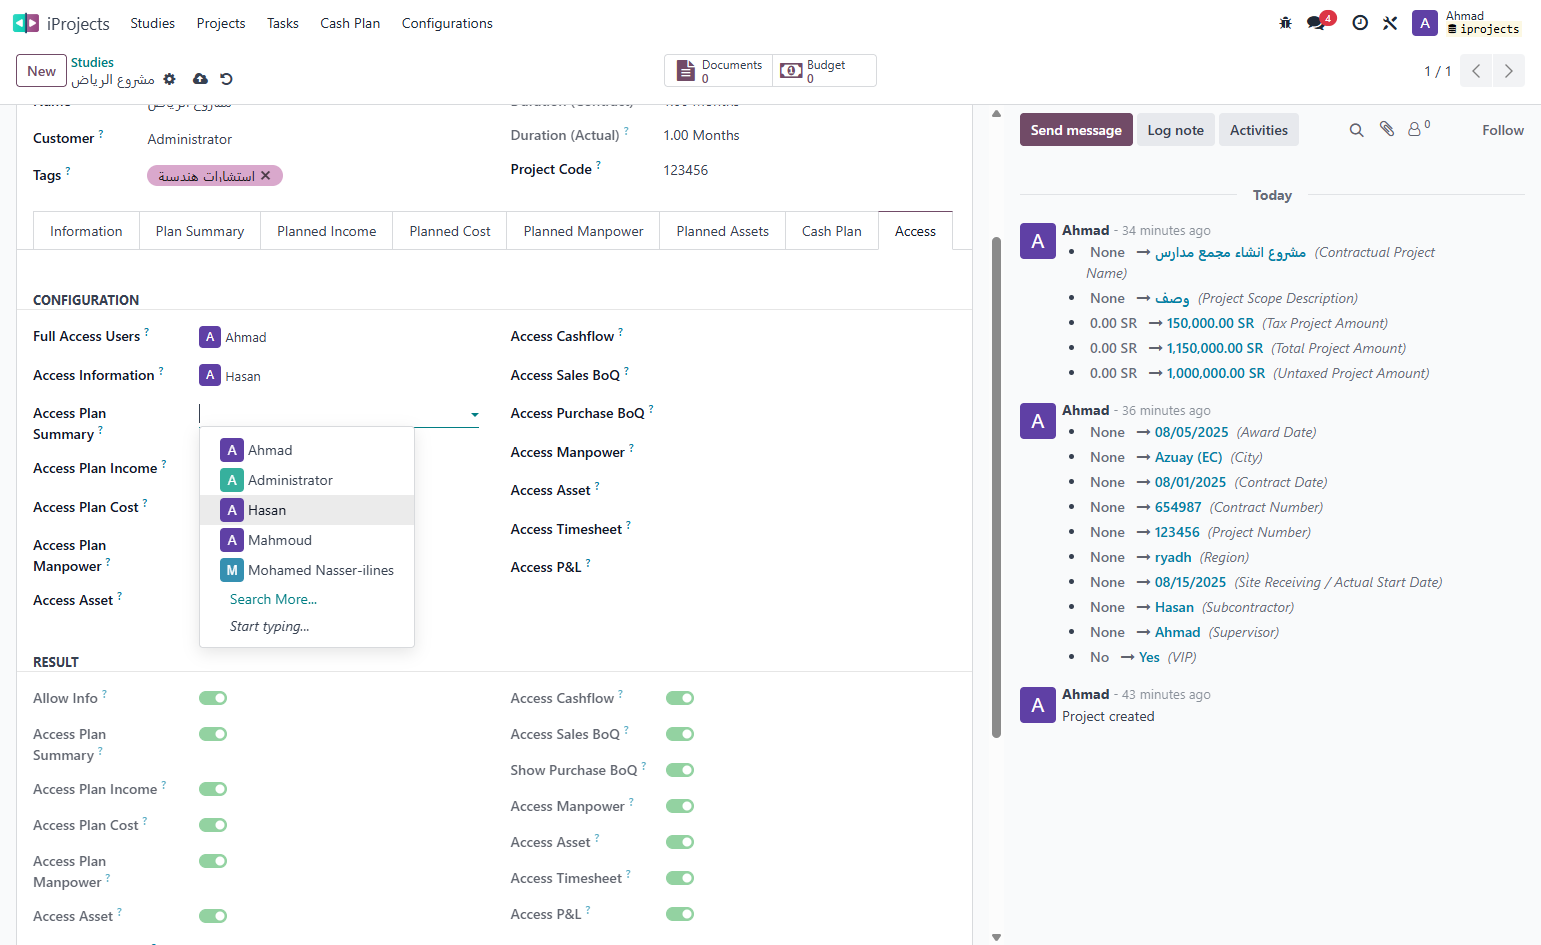Screen dimensions: 1541x945
Task: Click the Follow button
Action: (1503, 130)
